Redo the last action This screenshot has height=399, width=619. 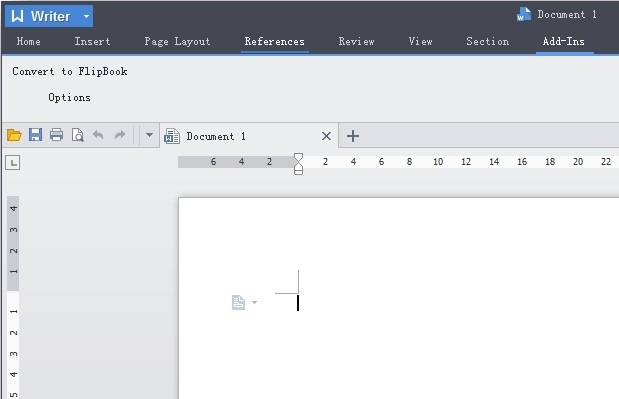tap(120, 135)
